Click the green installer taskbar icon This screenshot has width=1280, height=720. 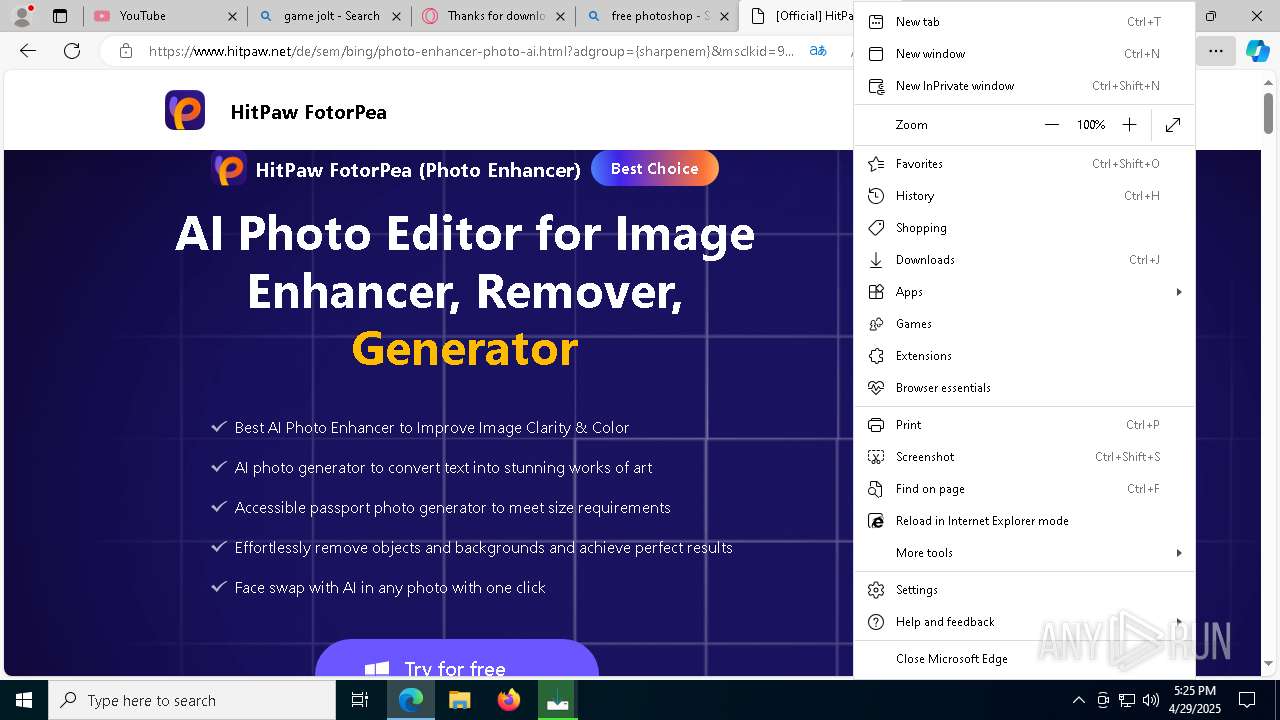(x=557, y=700)
